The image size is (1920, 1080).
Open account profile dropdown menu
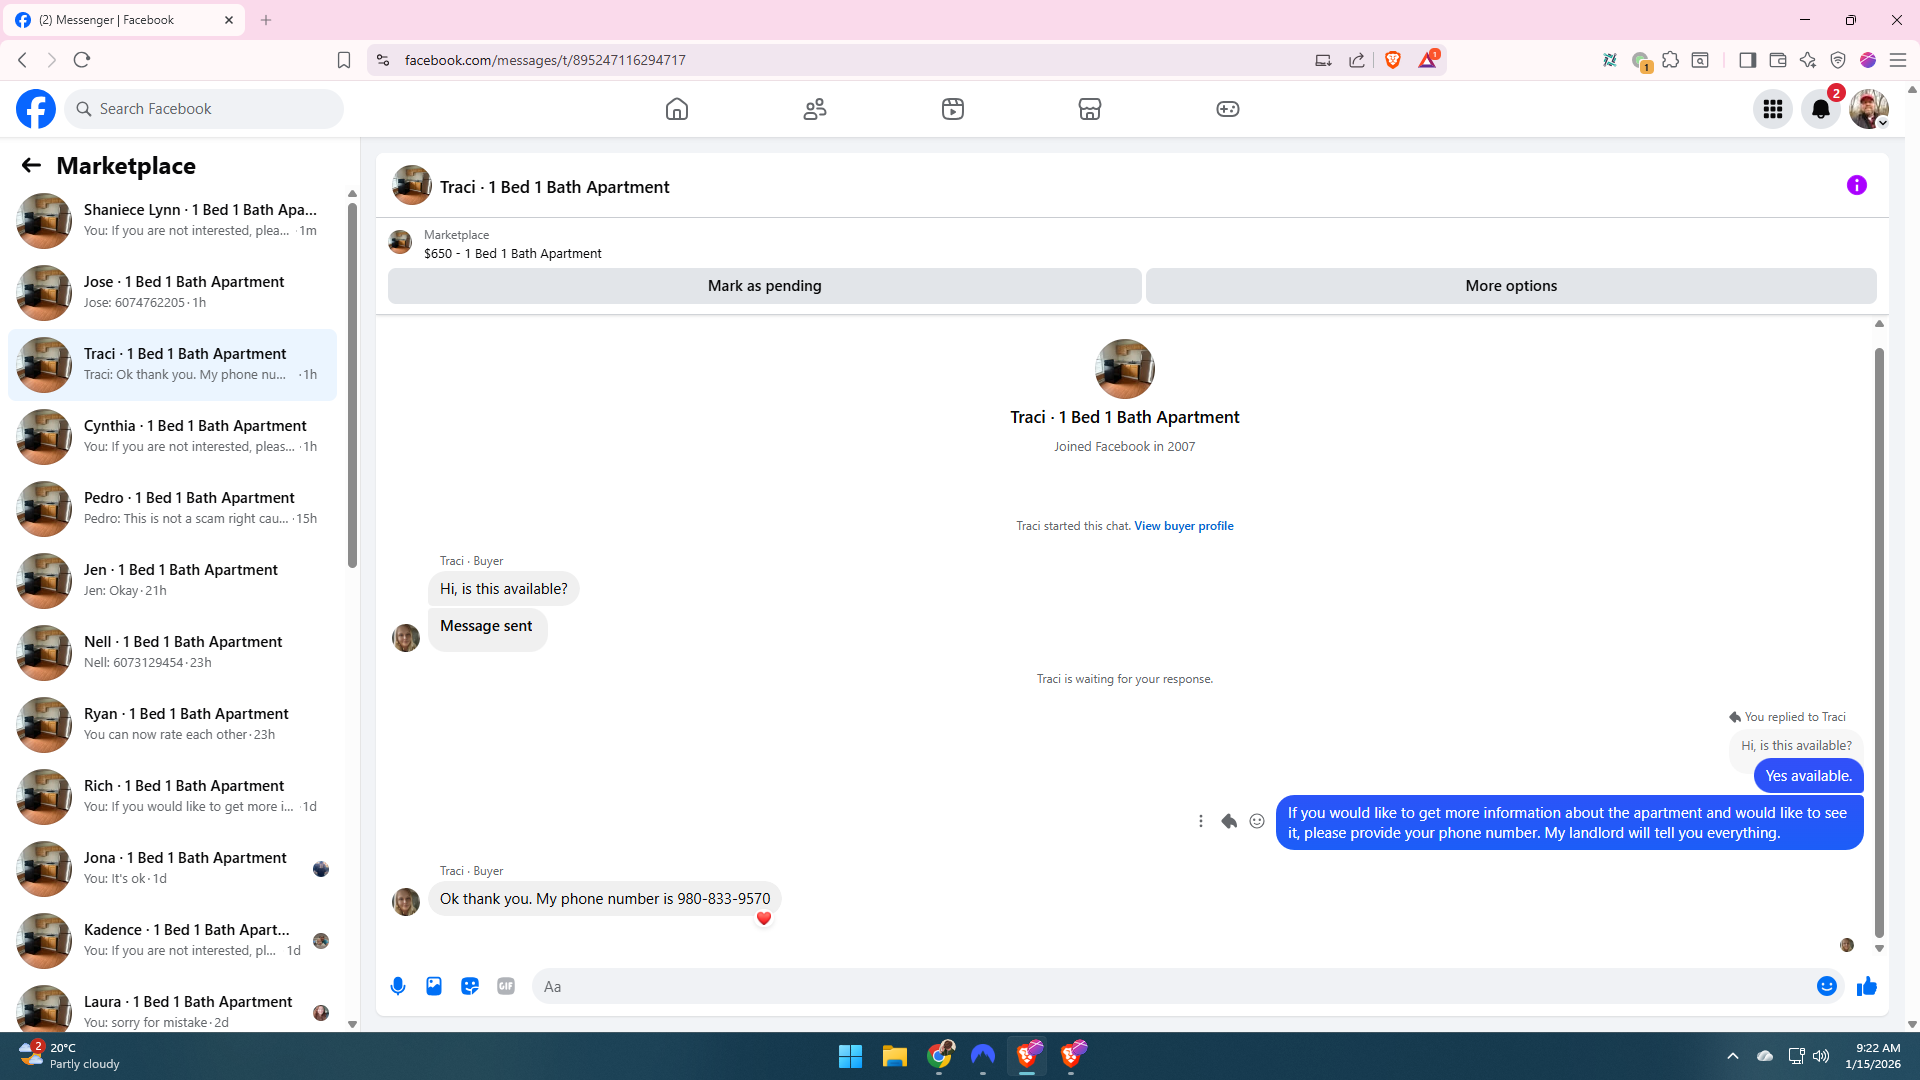point(1868,109)
